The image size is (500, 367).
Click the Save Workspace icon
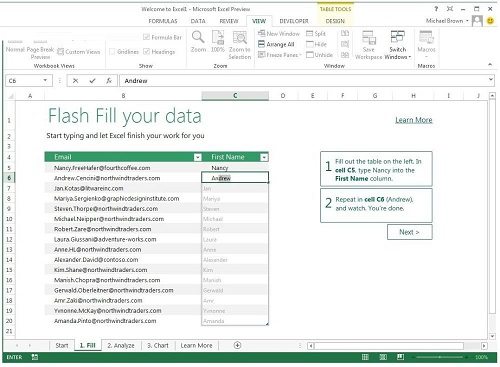[x=369, y=37]
